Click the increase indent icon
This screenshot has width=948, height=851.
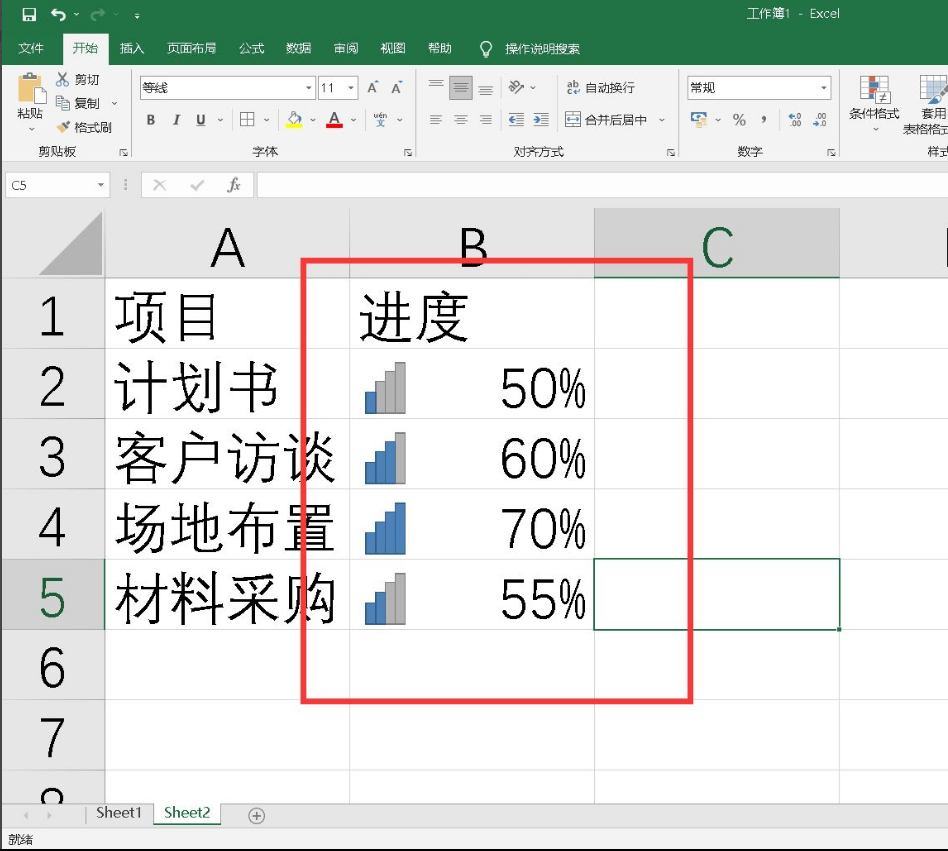[x=540, y=120]
